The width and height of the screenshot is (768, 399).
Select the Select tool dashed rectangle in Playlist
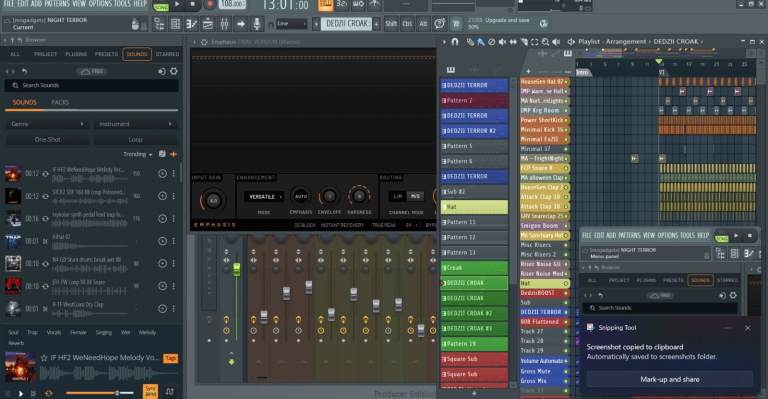pyautogui.click(x=534, y=42)
